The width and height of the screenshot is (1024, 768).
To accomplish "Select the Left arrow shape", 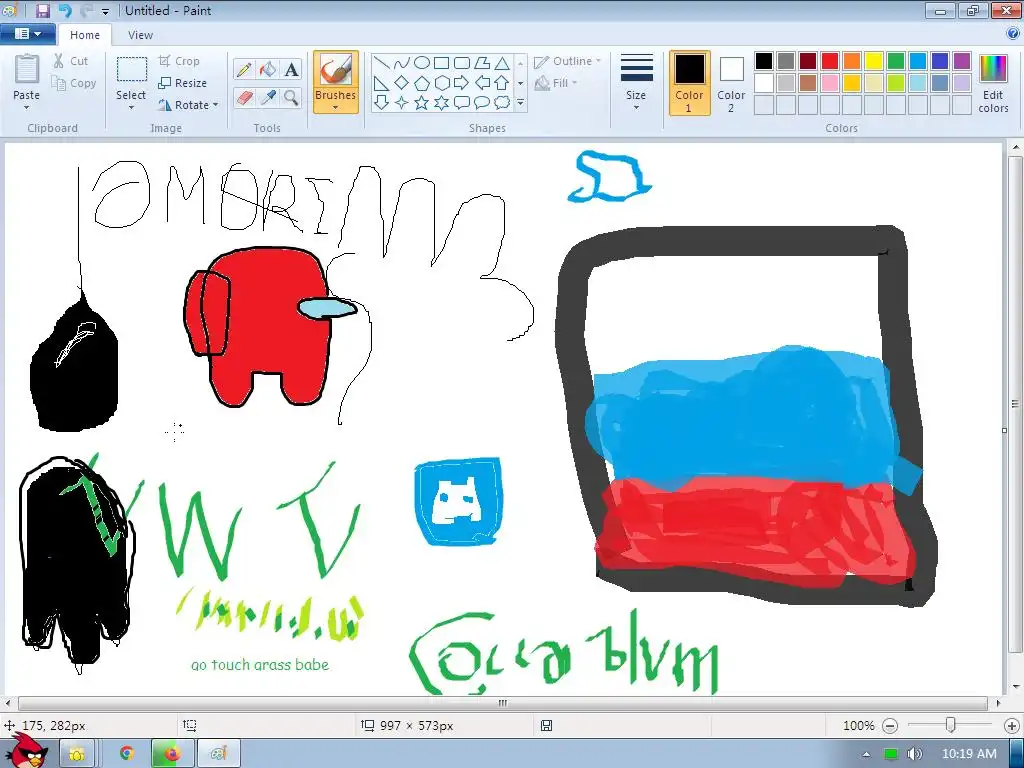I will click(482, 83).
